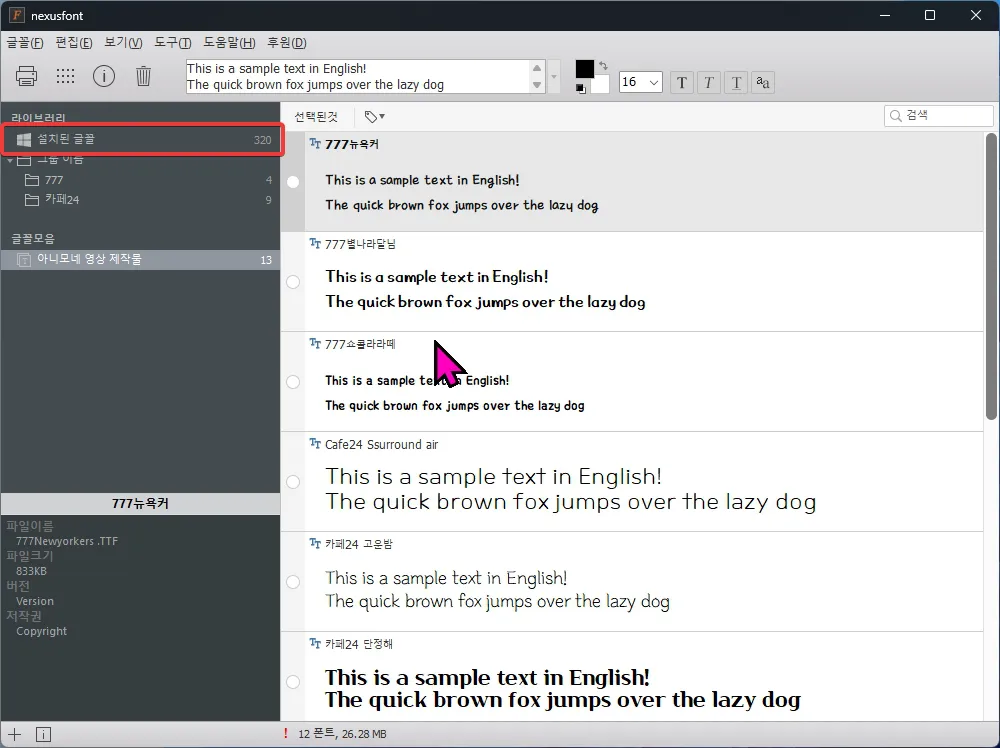Open the 도움말(H) menu
Viewport: 1000px width, 748px height.
click(x=229, y=43)
